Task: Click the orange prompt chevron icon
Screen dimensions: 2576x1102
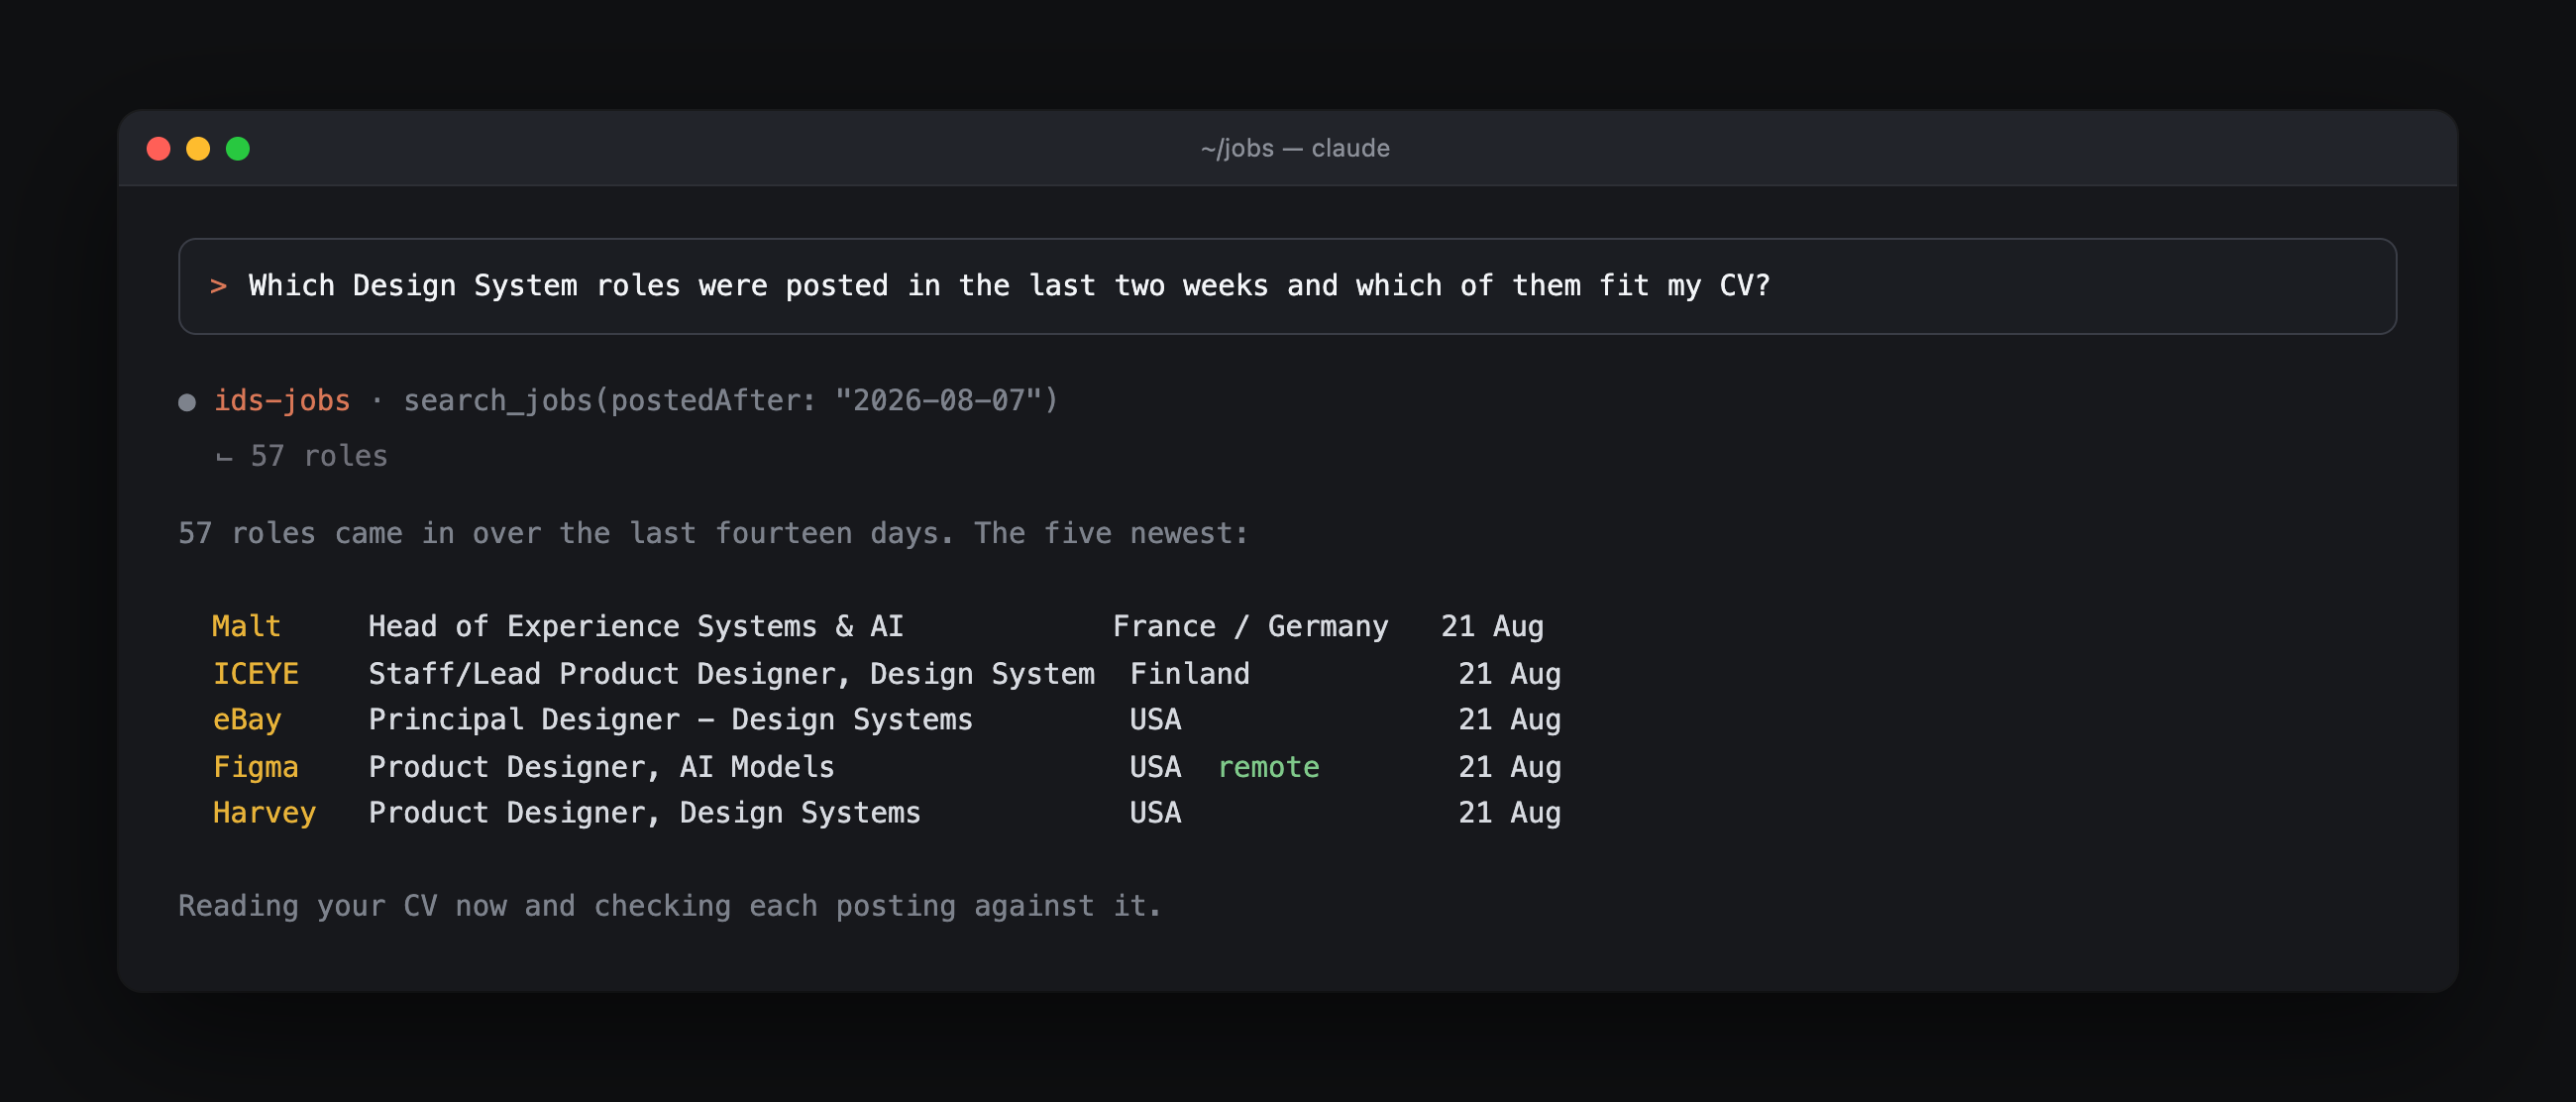Action: click(219, 286)
